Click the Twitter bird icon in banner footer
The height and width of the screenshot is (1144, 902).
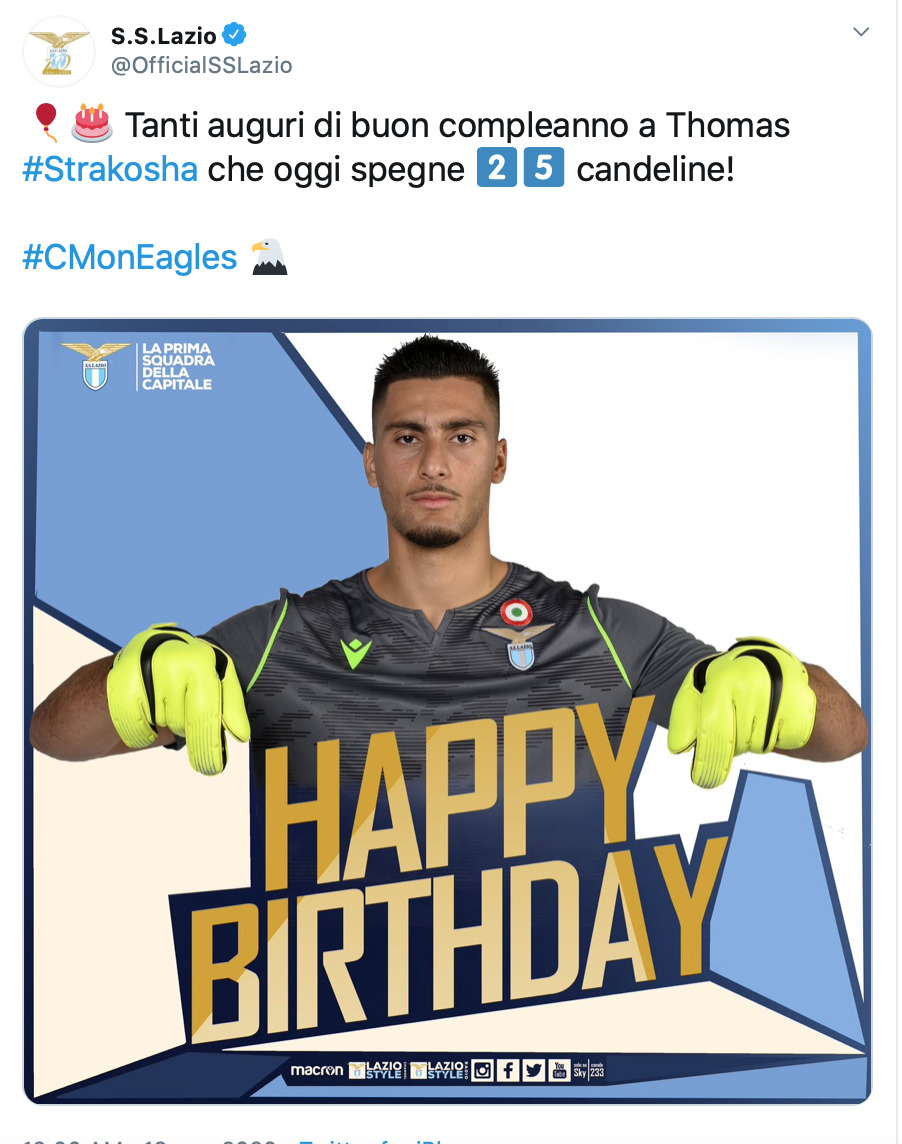[533, 1070]
